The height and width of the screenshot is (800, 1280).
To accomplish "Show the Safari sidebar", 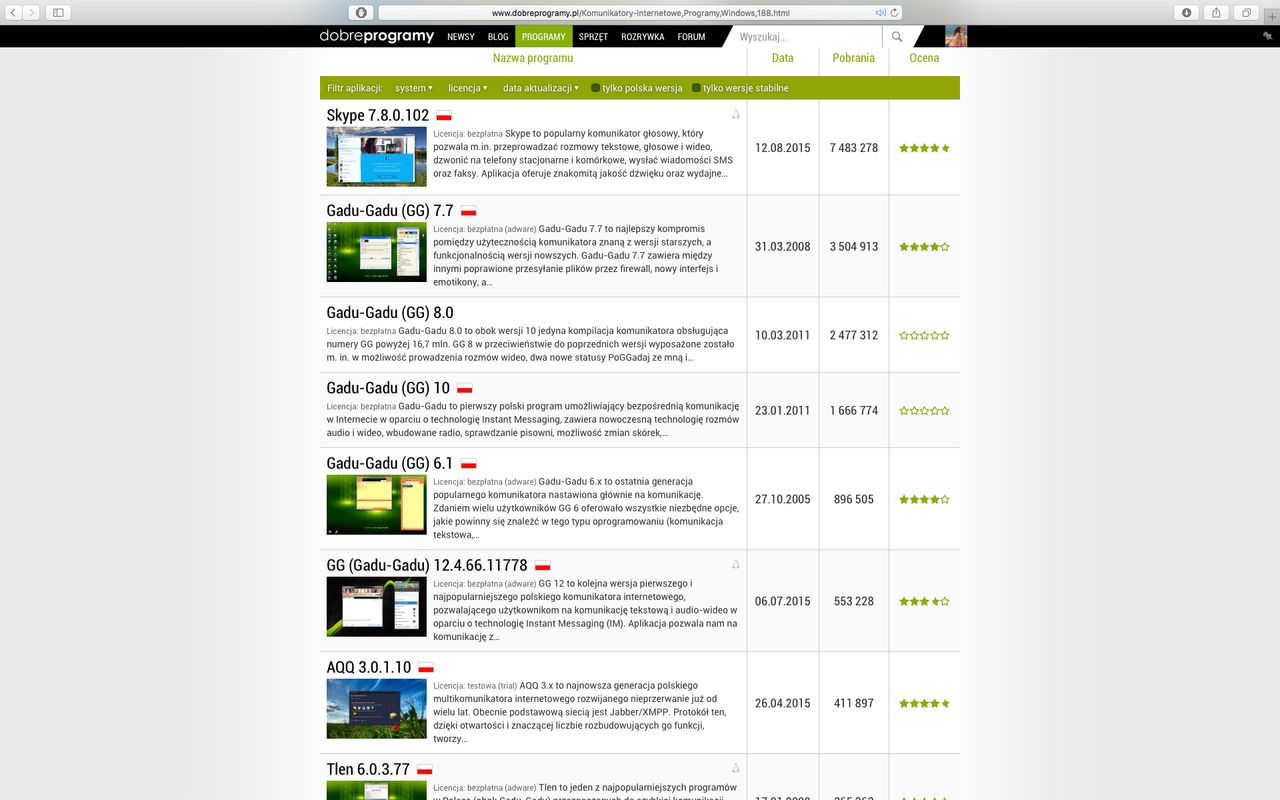I will [x=57, y=12].
